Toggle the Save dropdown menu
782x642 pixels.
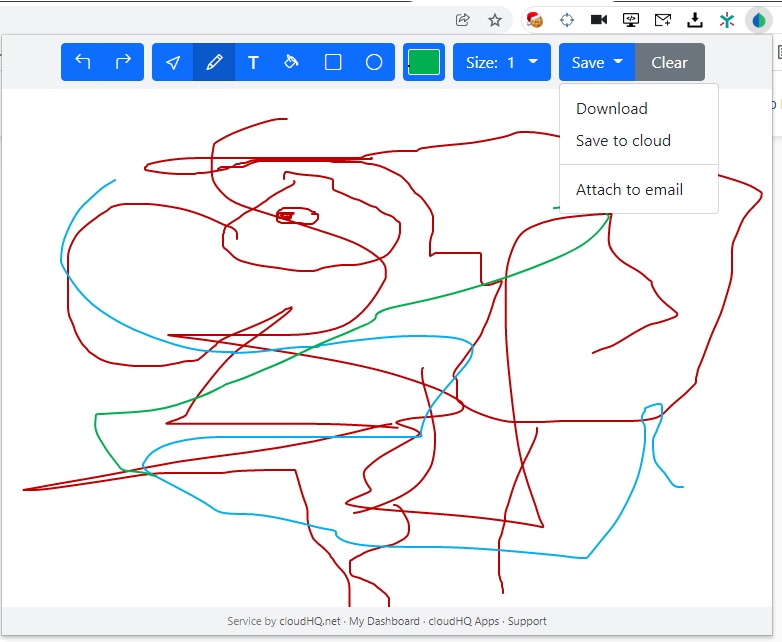pyautogui.click(x=597, y=62)
